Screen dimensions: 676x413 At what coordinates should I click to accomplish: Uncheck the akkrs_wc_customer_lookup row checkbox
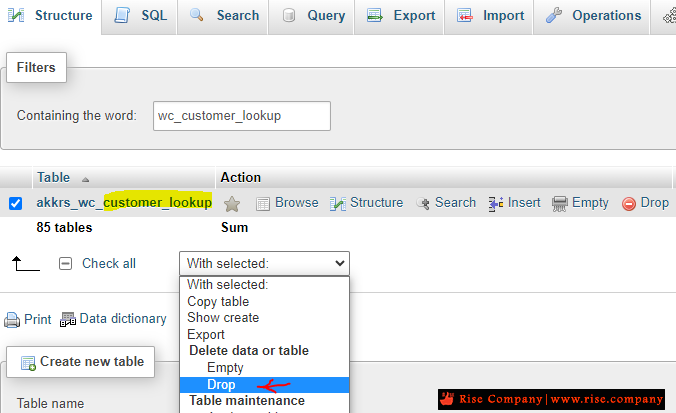[16, 203]
